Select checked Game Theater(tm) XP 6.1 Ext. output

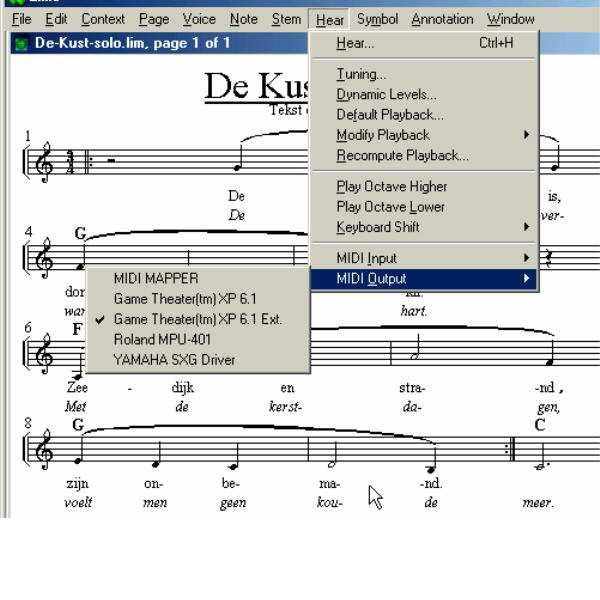coord(198,319)
